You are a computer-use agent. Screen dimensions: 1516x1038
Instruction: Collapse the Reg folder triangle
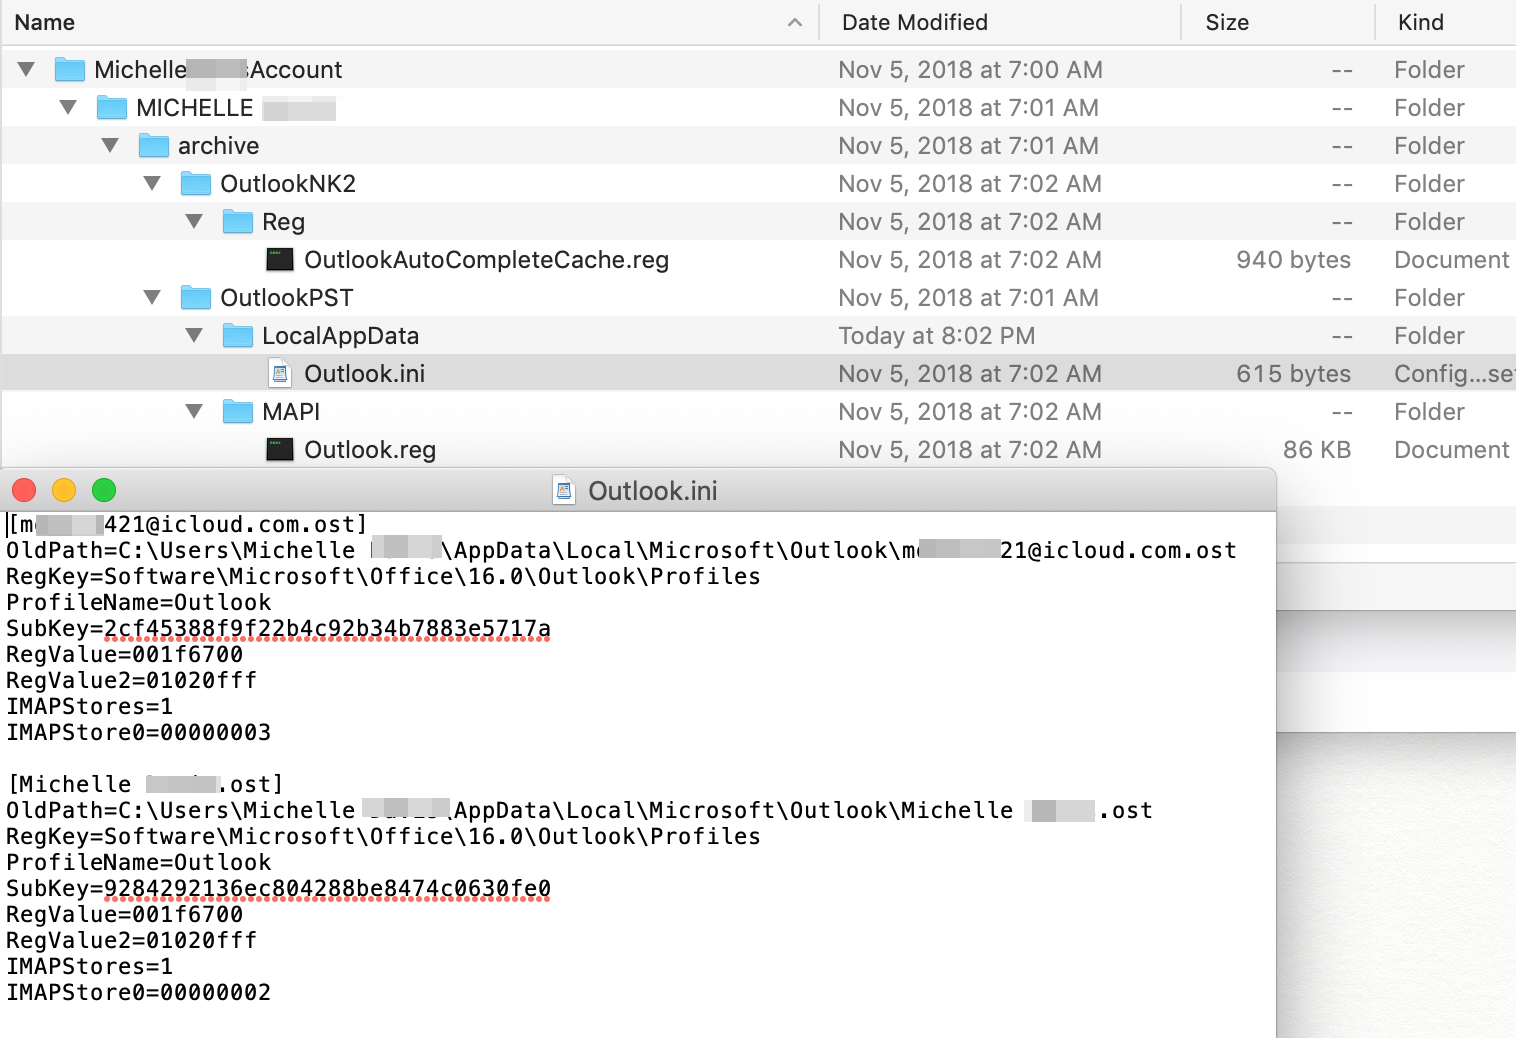point(194,221)
